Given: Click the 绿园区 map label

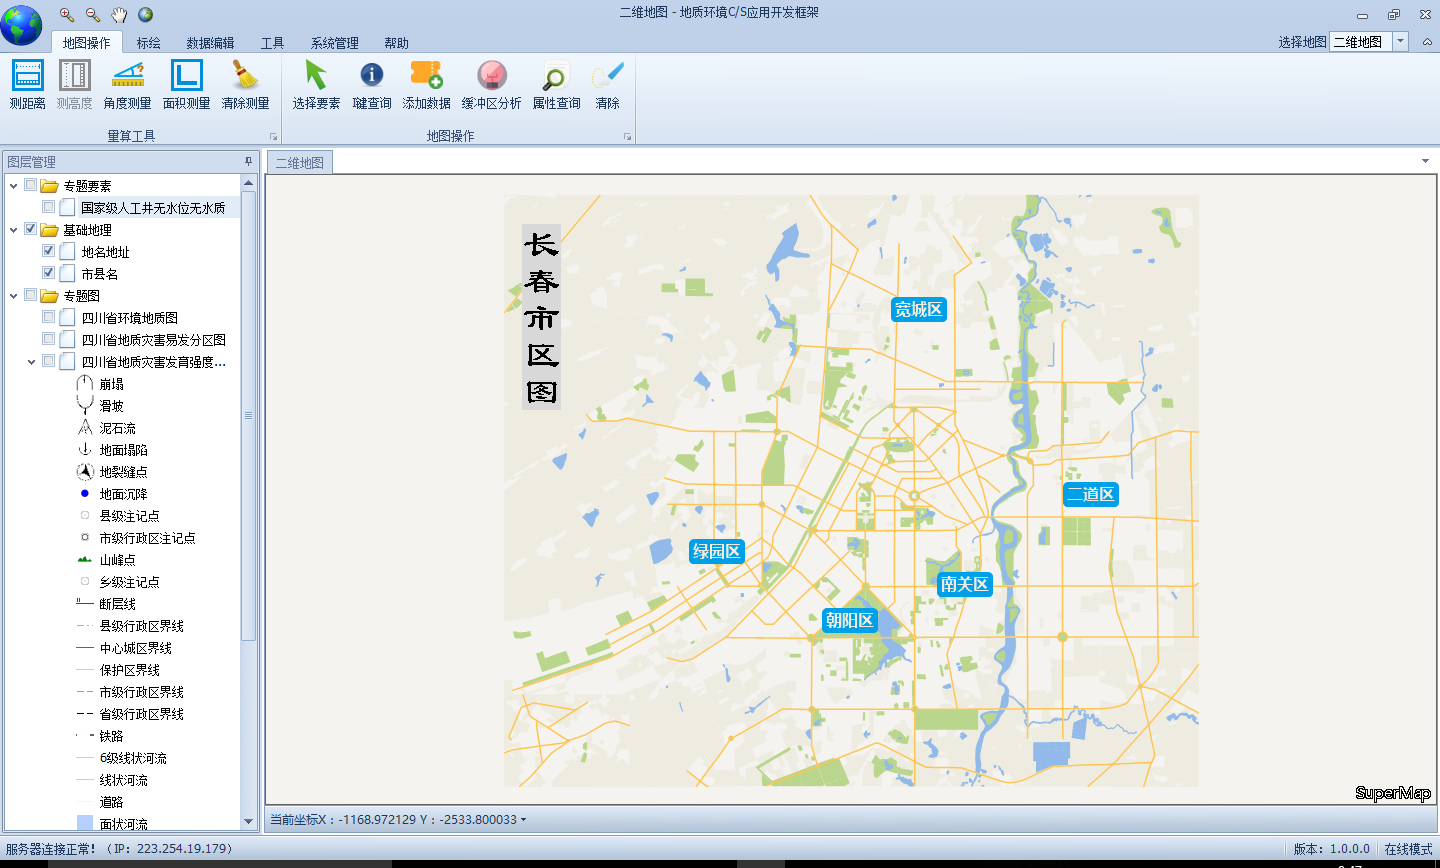Looking at the screenshot, I should pyautogui.click(x=717, y=551).
